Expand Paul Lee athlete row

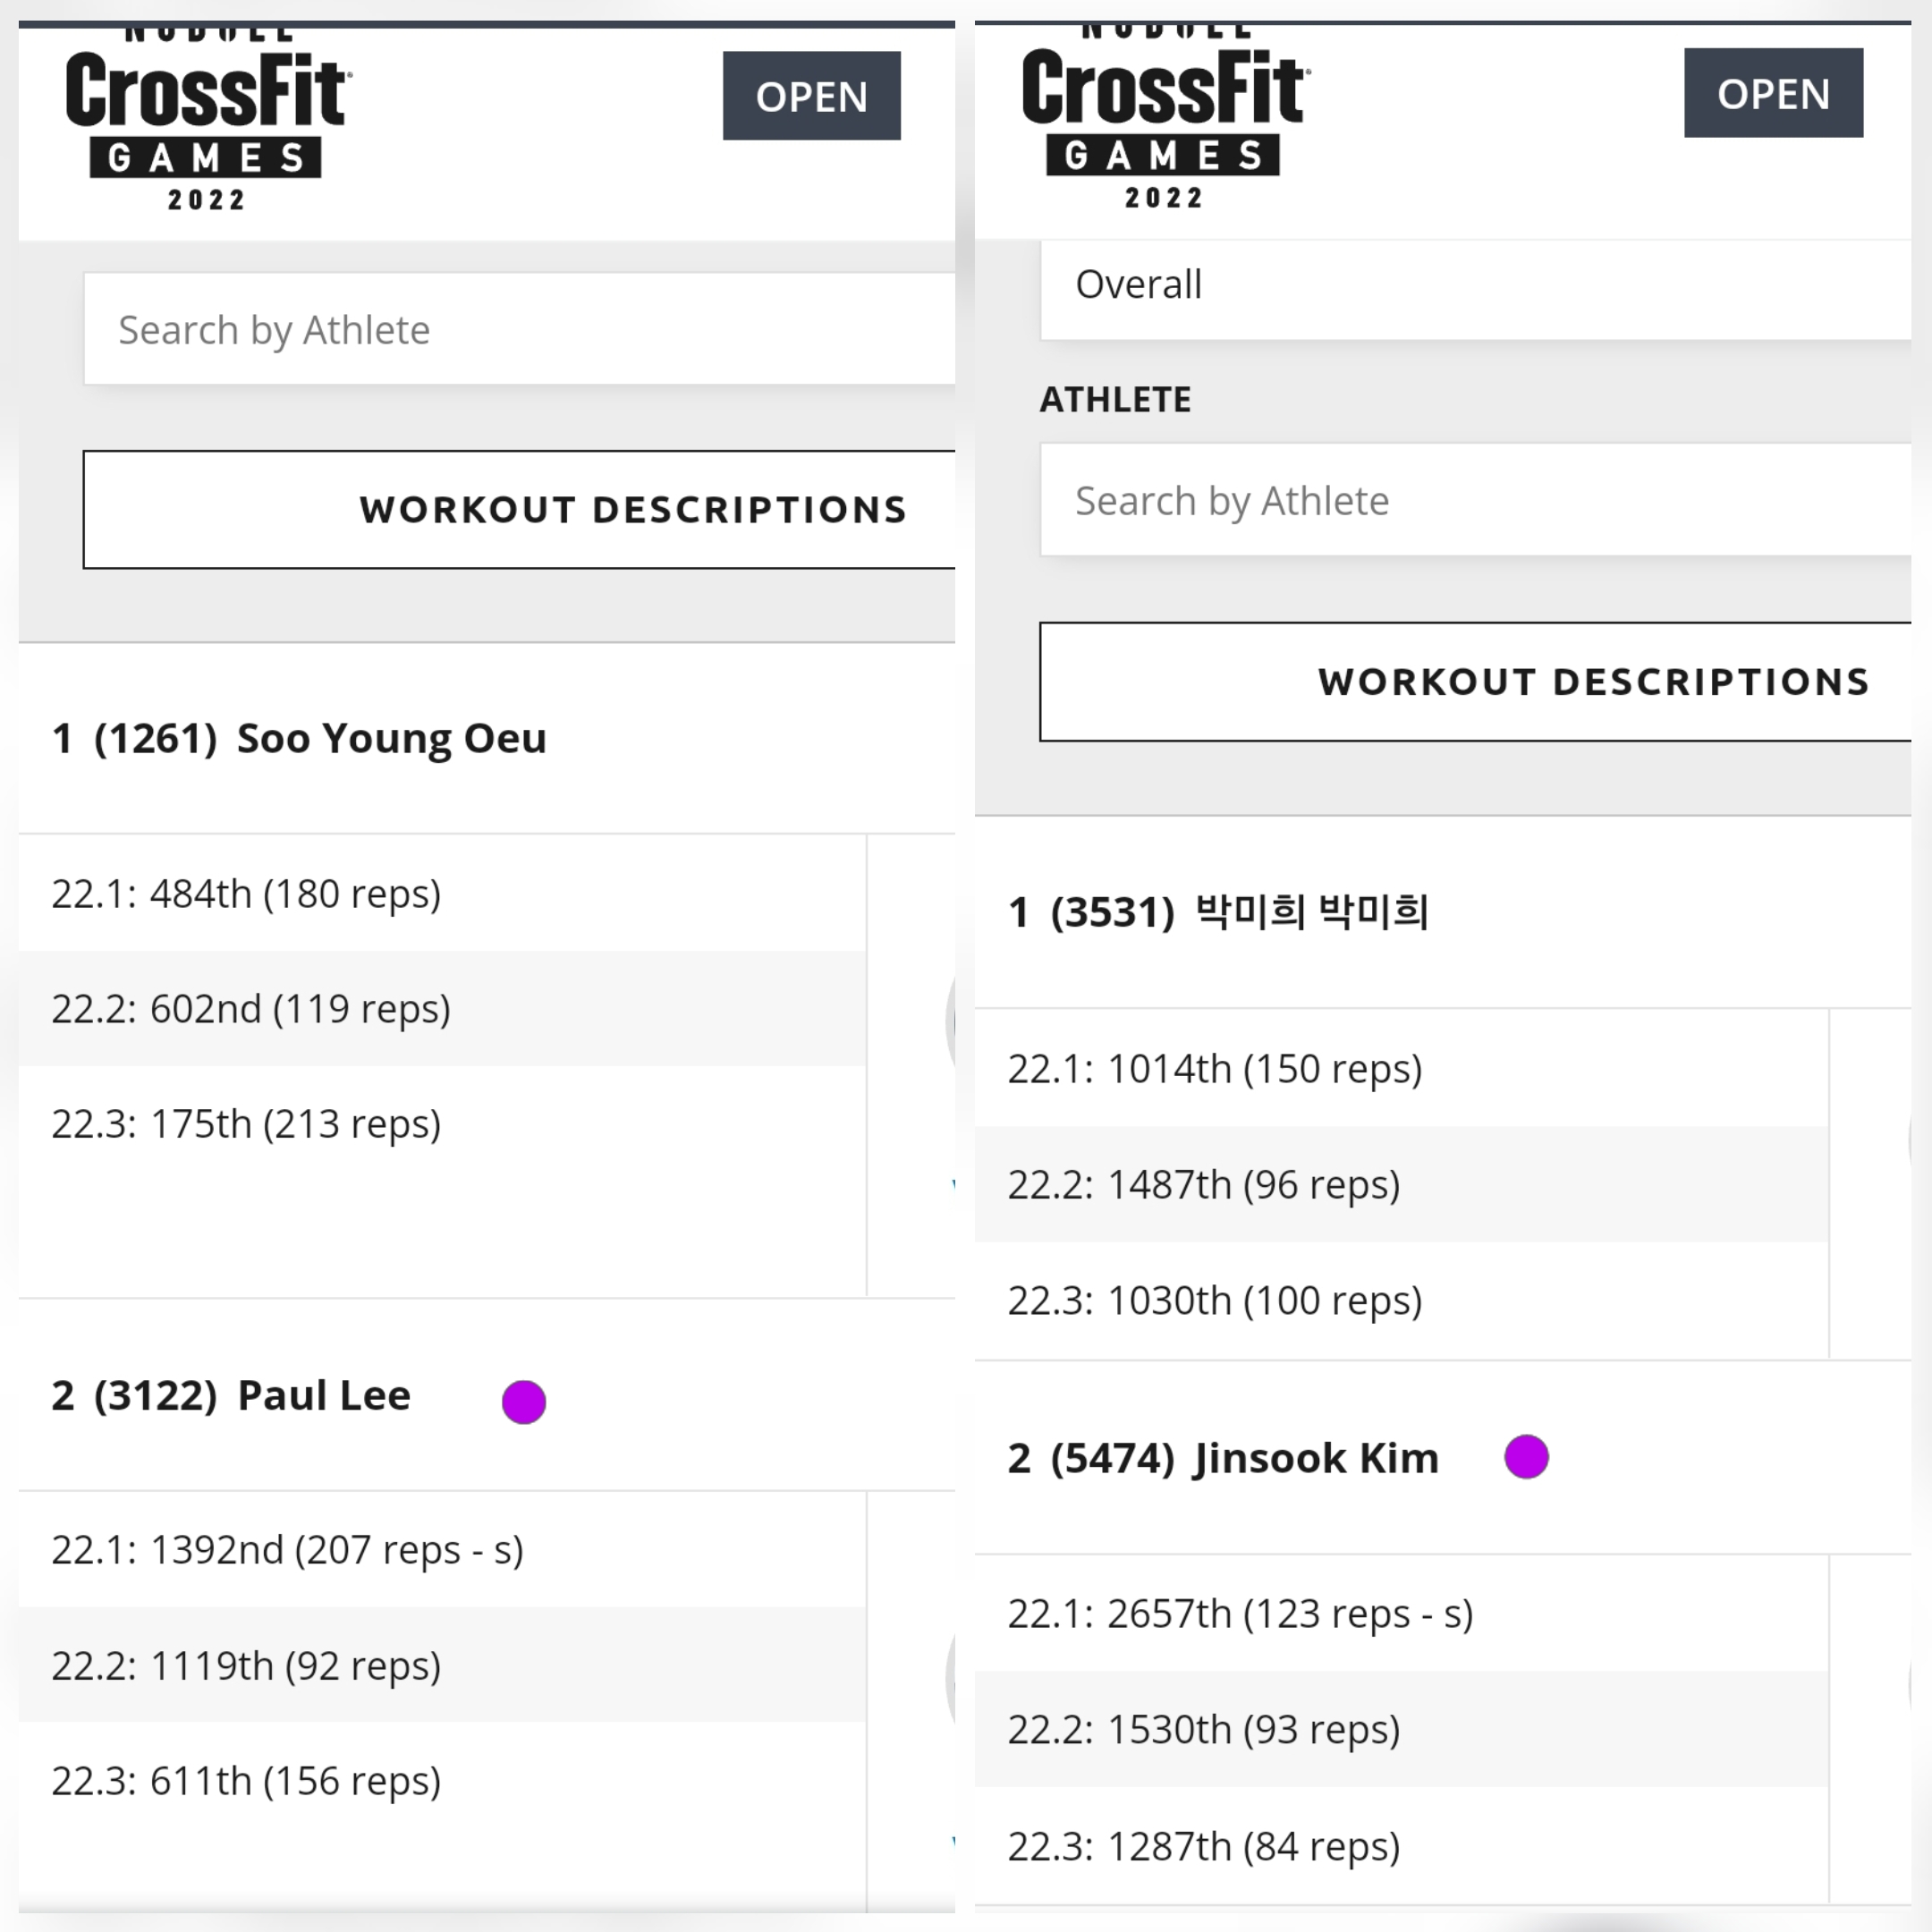[486, 1395]
